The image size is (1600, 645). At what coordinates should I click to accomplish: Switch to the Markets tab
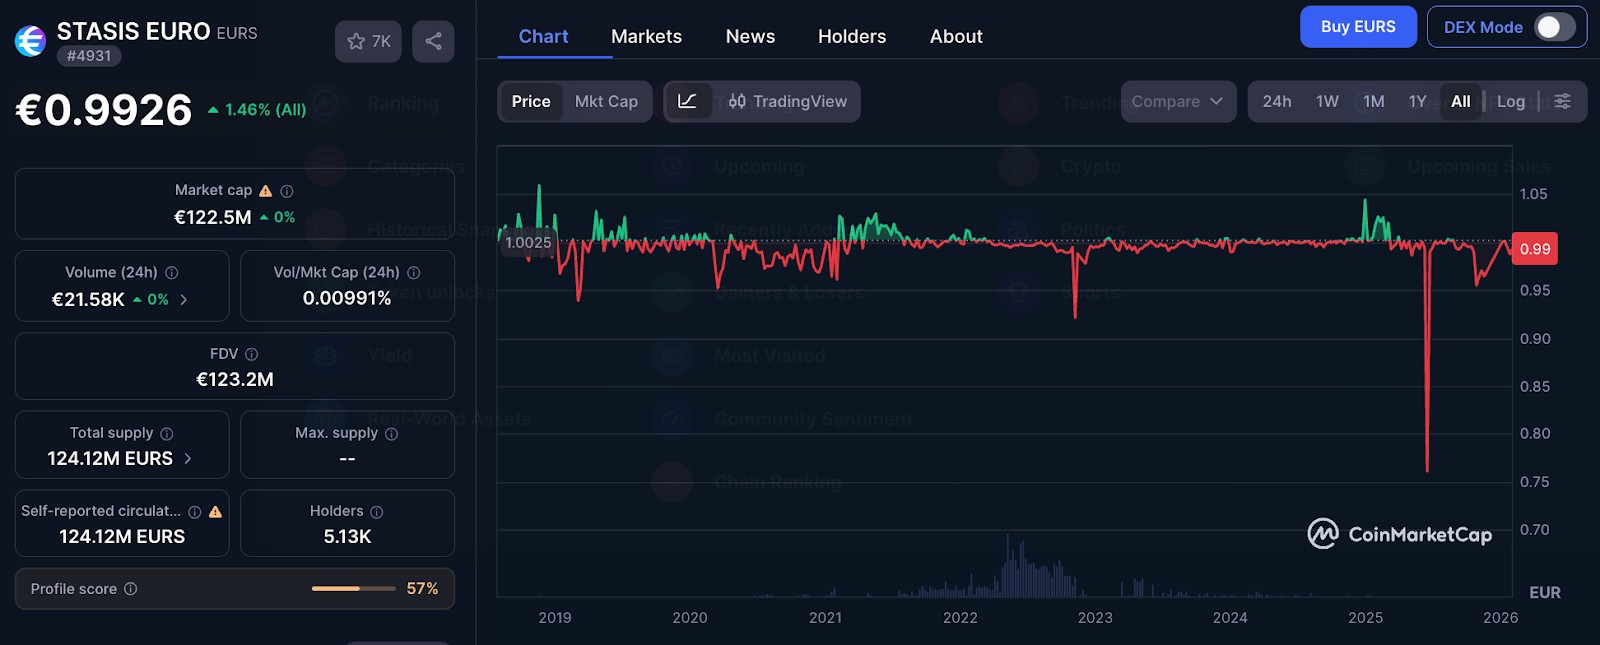(x=646, y=36)
